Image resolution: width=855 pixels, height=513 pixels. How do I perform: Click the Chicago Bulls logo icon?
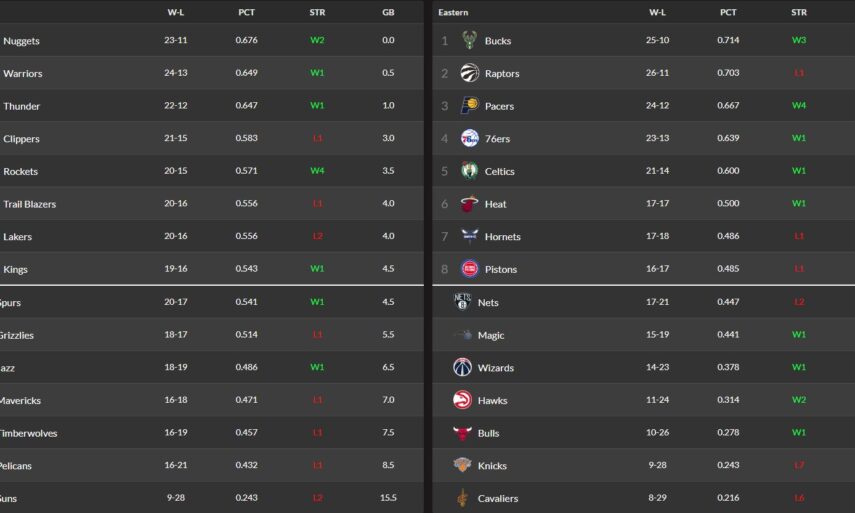coord(462,433)
